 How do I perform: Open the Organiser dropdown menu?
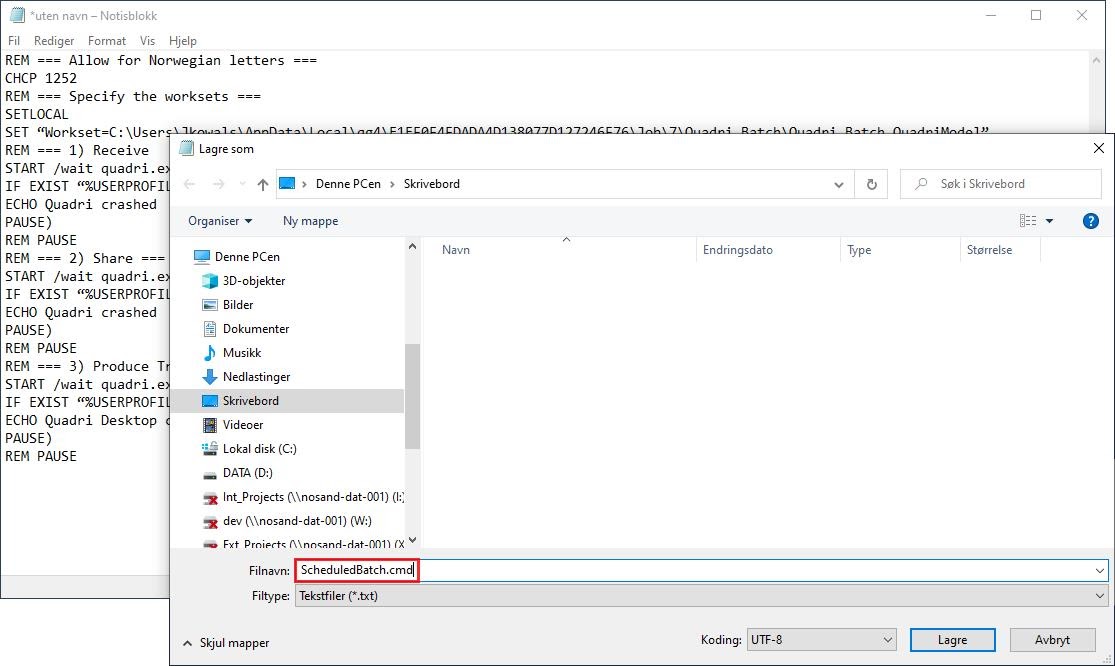coord(220,221)
